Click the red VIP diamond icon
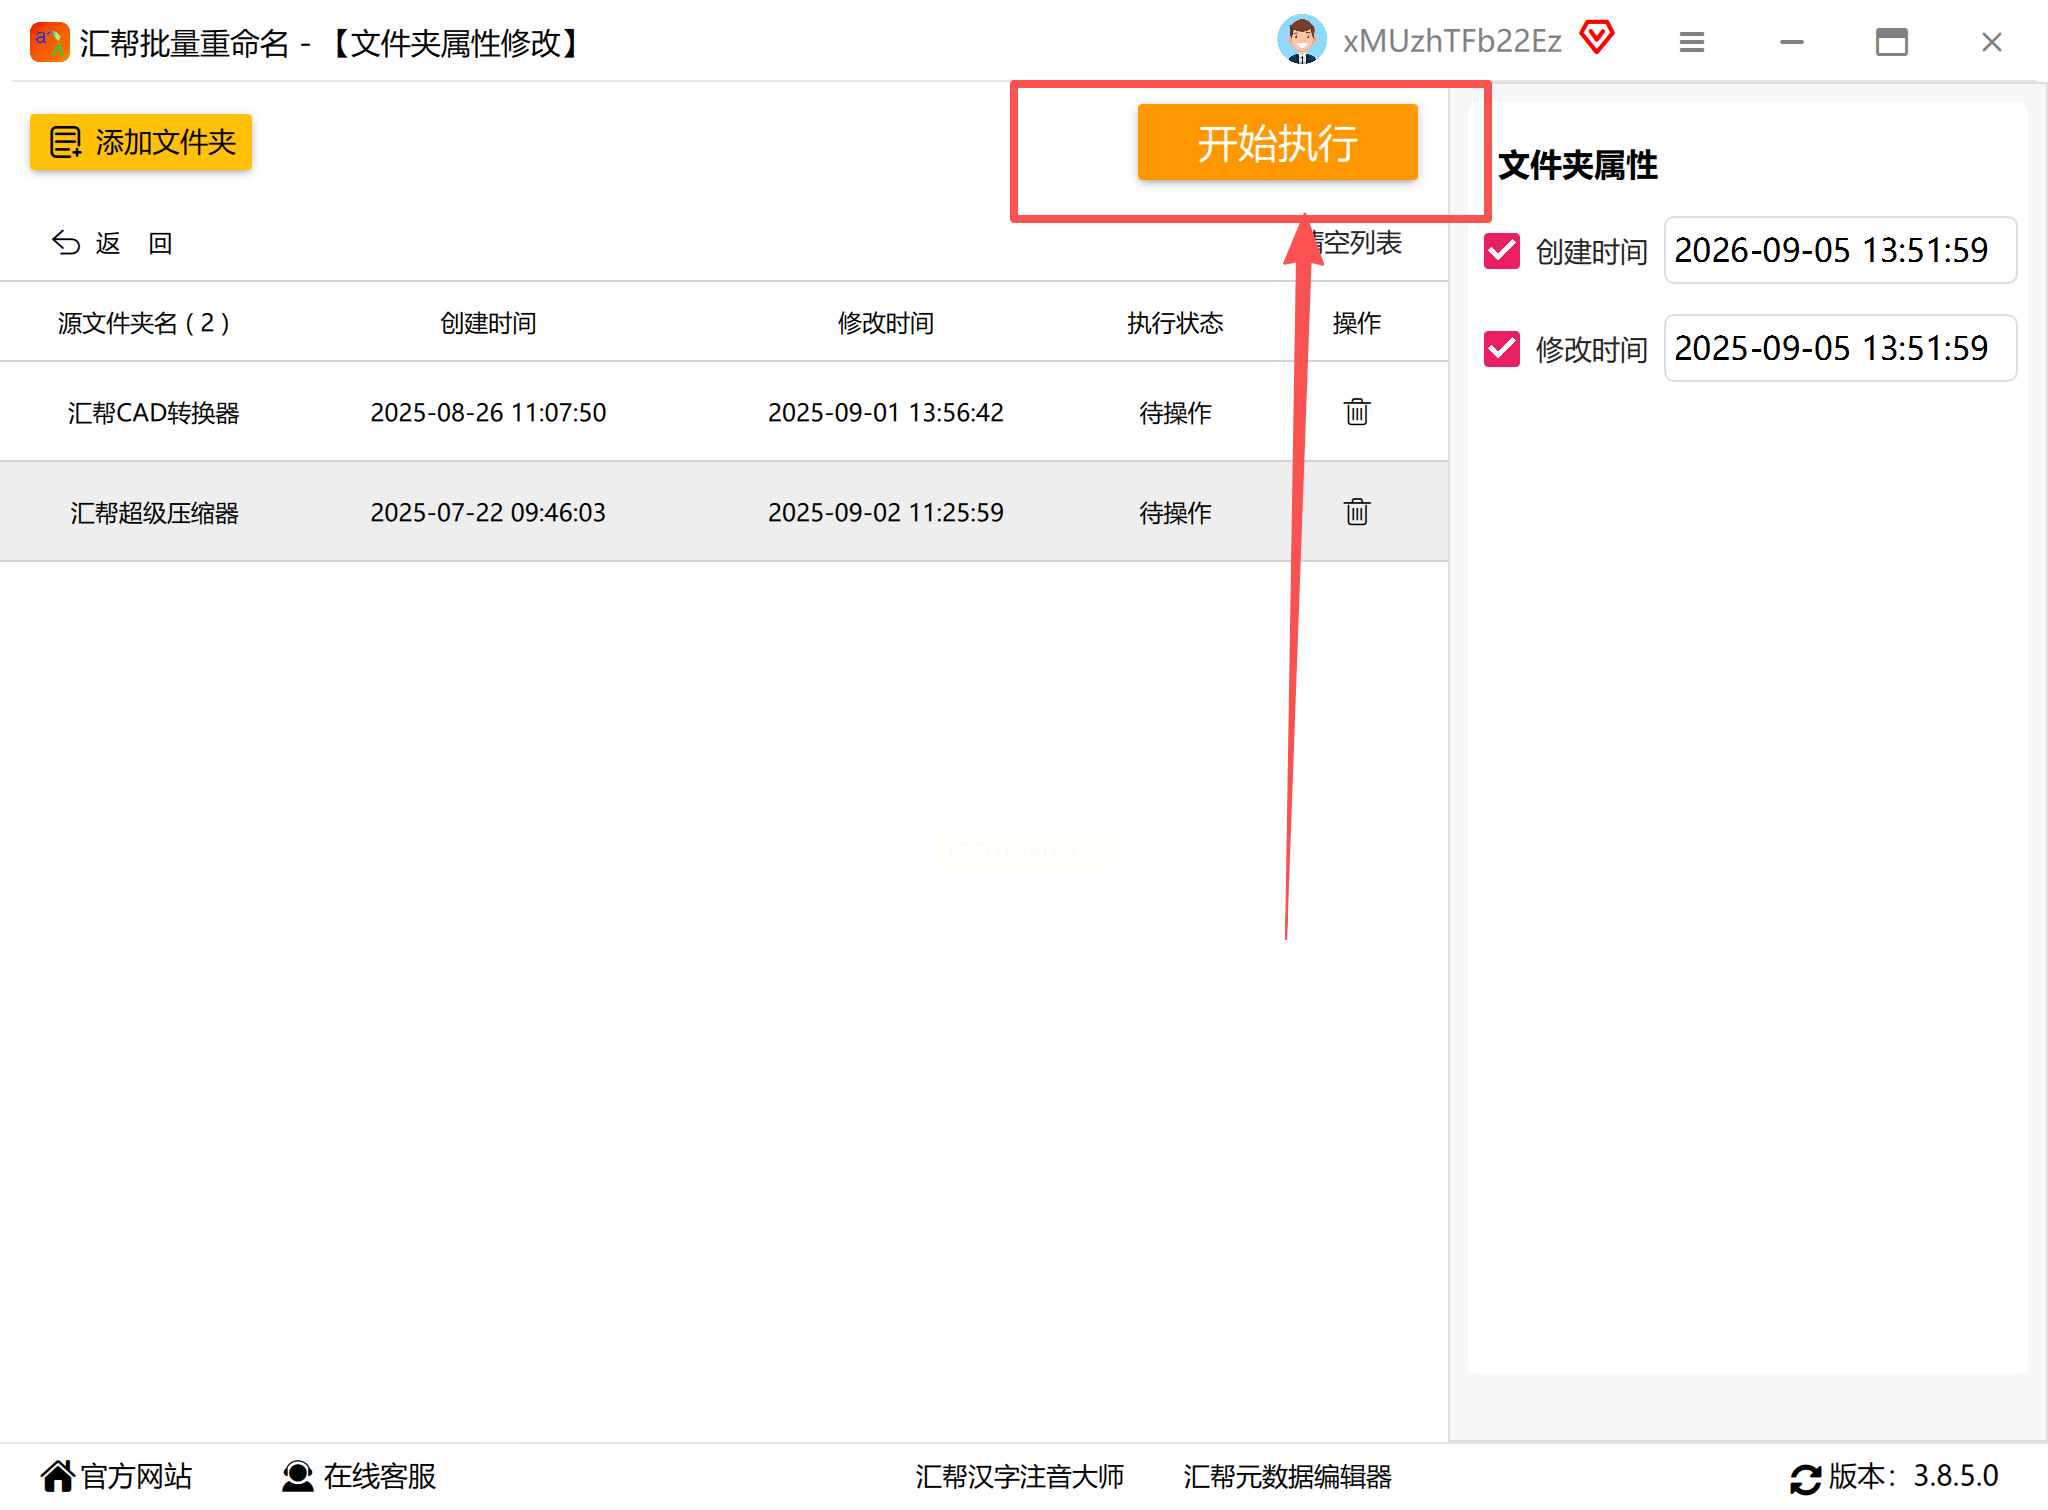2048x1510 pixels. [x=1597, y=39]
